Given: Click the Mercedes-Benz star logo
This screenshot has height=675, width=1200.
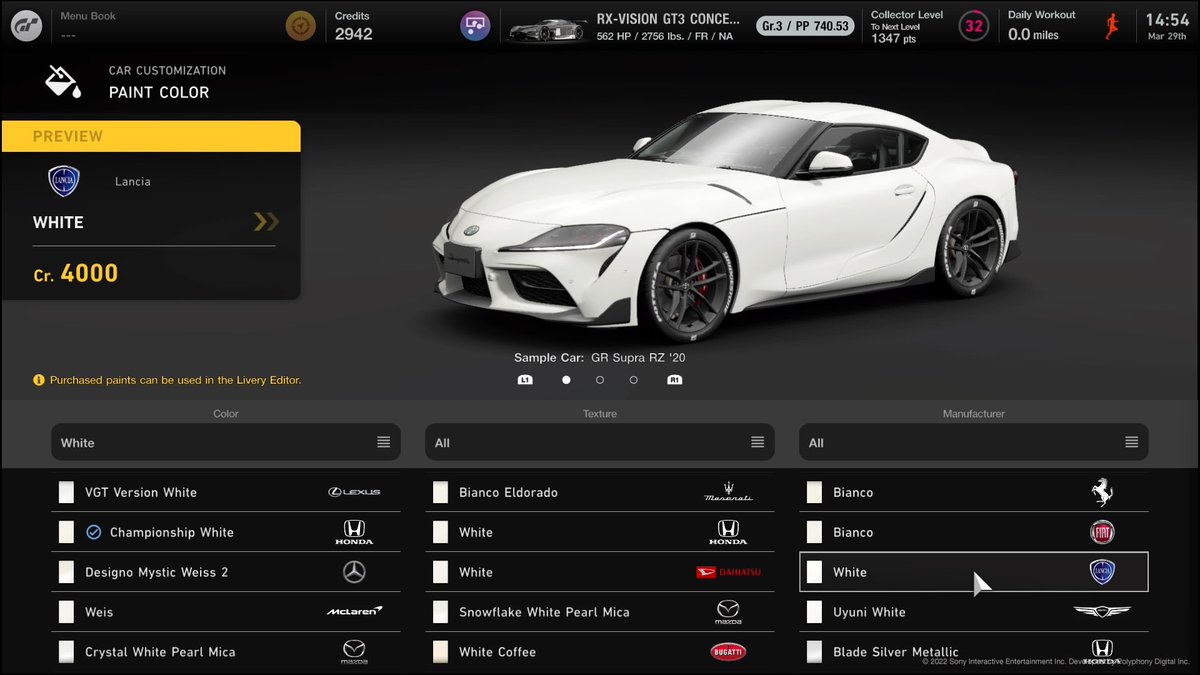Looking at the screenshot, I should [354, 572].
